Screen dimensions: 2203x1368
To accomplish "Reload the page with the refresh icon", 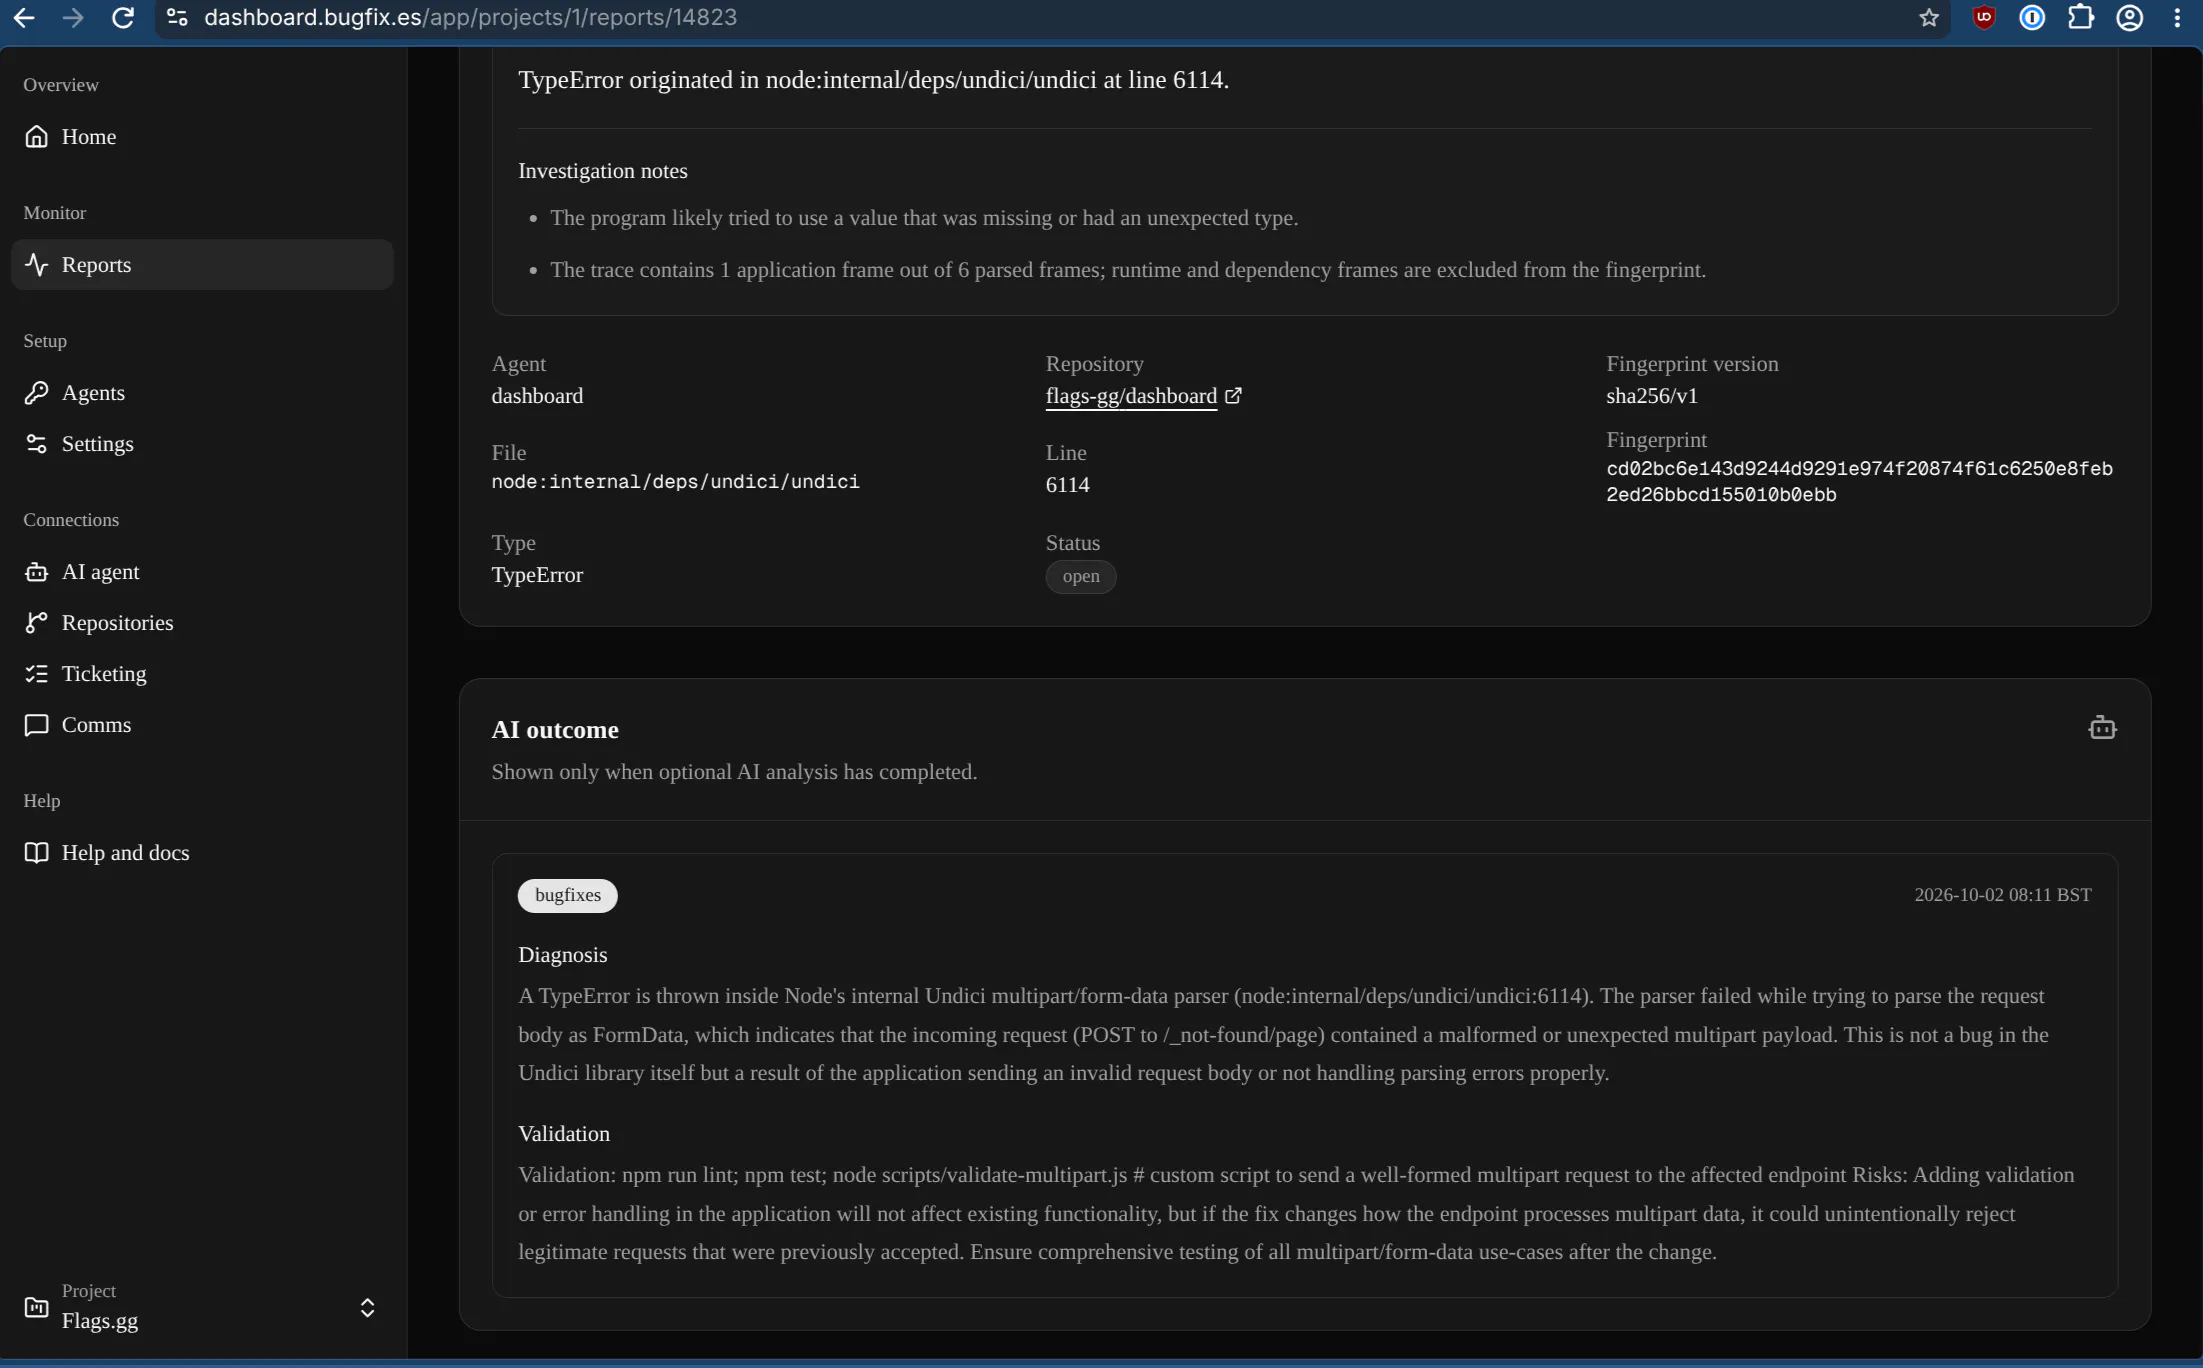I will pyautogui.click(x=123, y=17).
